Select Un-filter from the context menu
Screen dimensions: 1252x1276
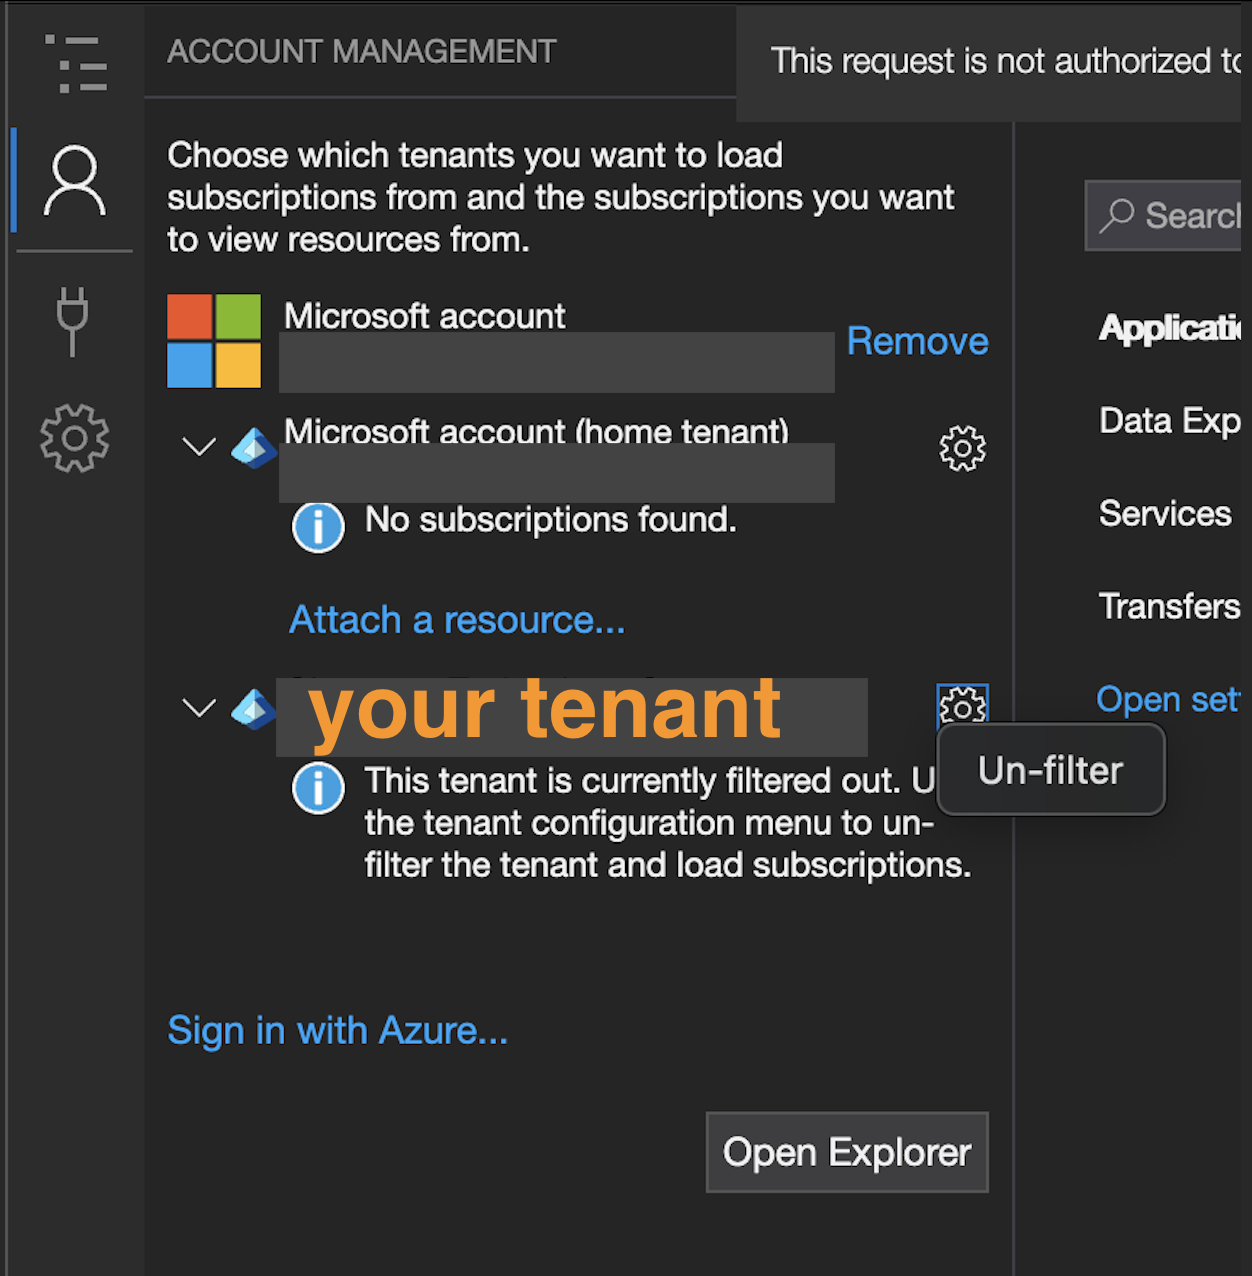pos(1049,770)
